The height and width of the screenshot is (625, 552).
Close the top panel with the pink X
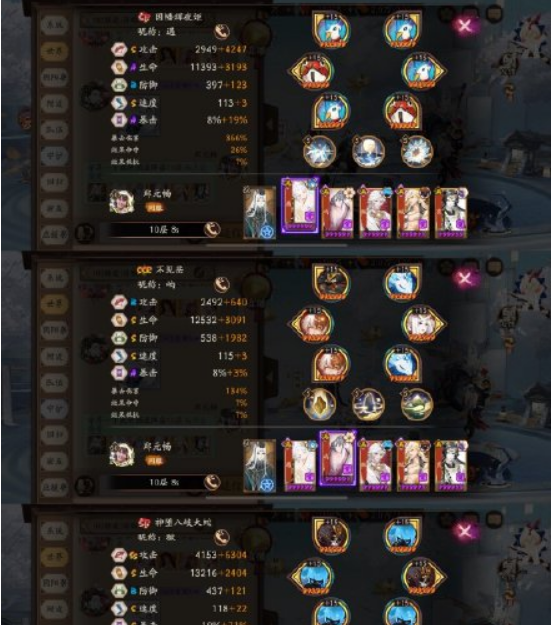[465, 26]
